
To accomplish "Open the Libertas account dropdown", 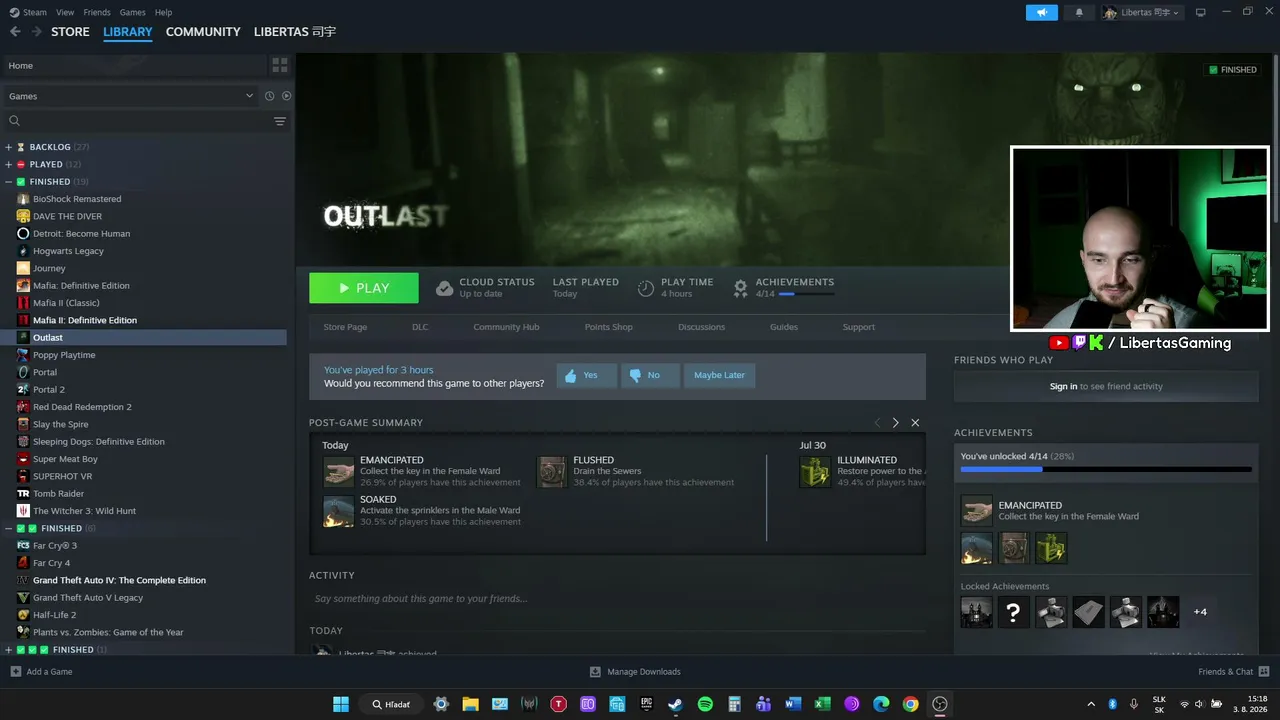I will point(1141,12).
